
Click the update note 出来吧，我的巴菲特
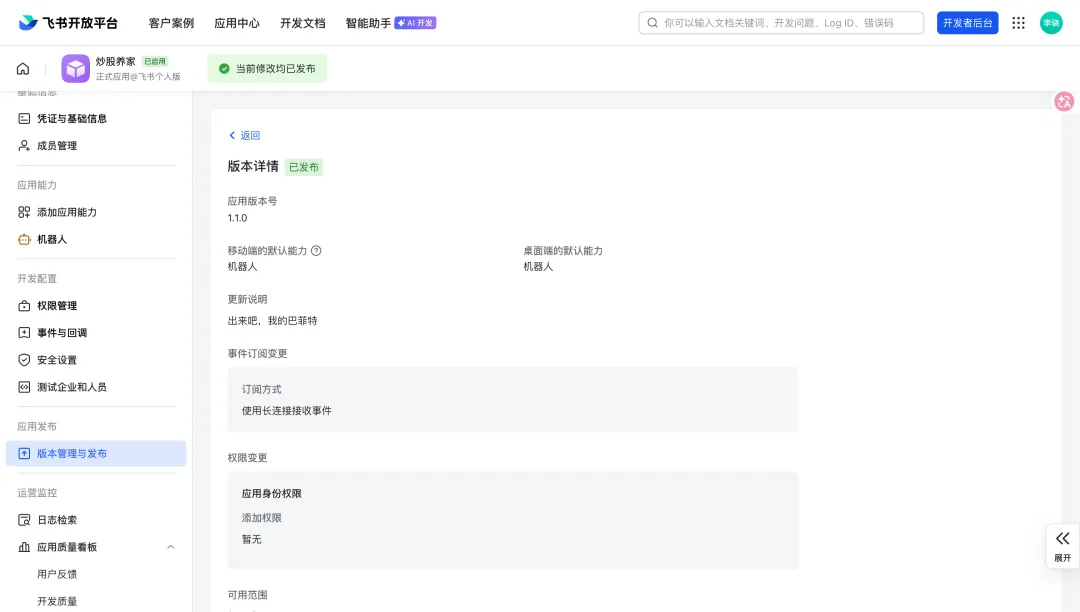pos(272,320)
